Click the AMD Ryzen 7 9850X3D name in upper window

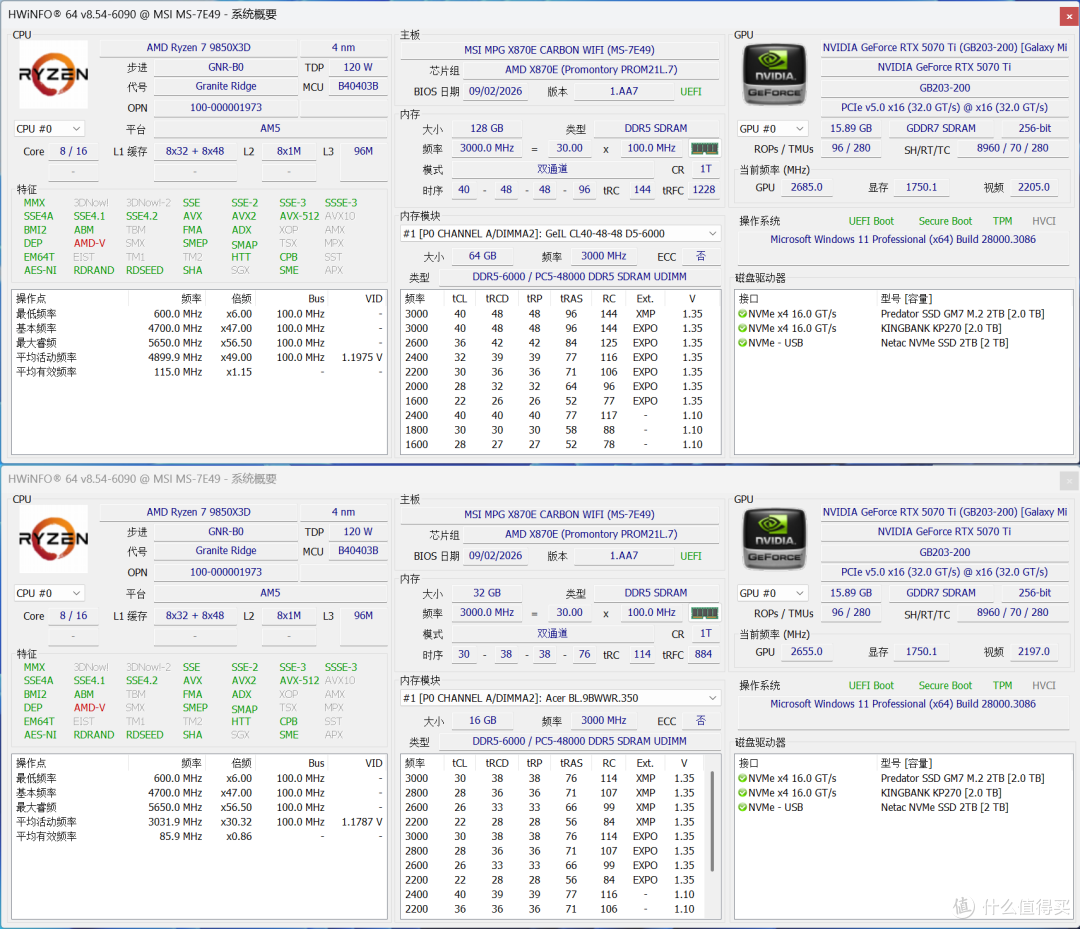pyautogui.click(x=198, y=48)
